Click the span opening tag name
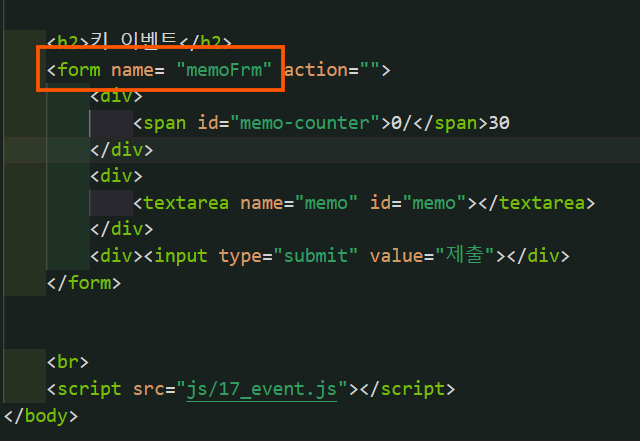This screenshot has width=640, height=441. click(x=165, y=123)
